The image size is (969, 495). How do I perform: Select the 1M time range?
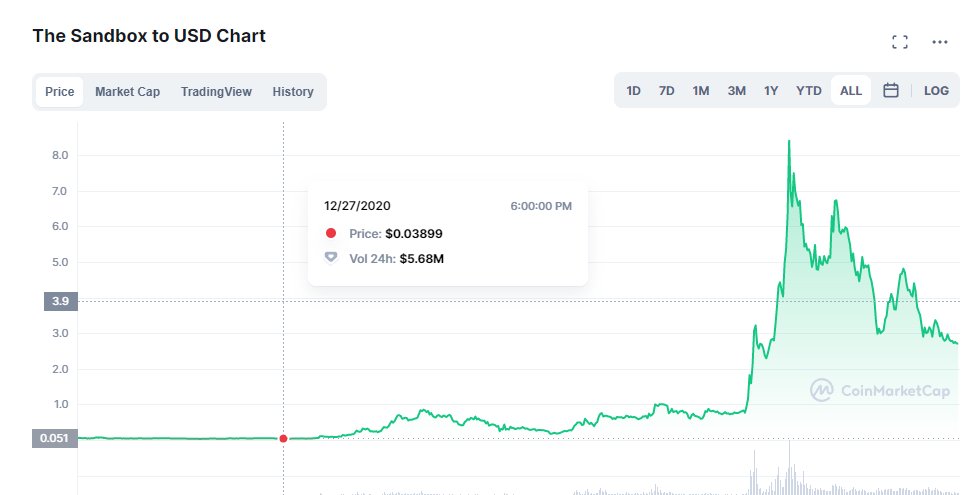pos(700,91)
